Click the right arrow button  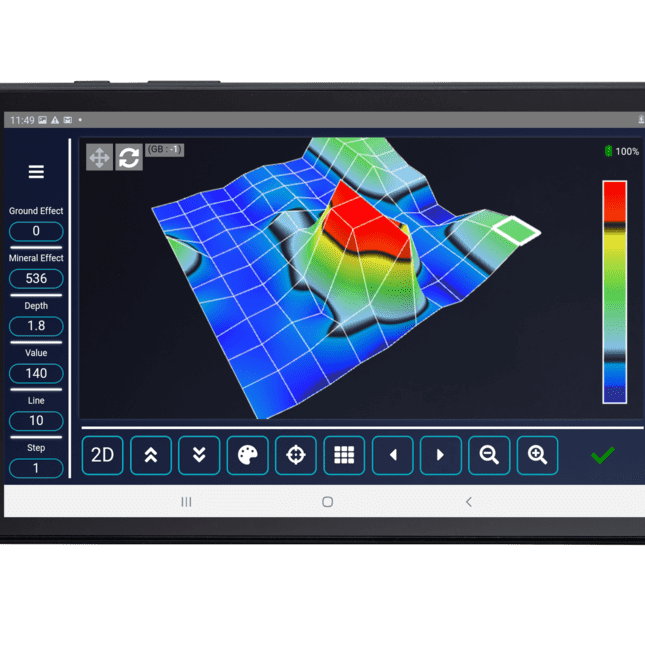click(x=441, y=455)
